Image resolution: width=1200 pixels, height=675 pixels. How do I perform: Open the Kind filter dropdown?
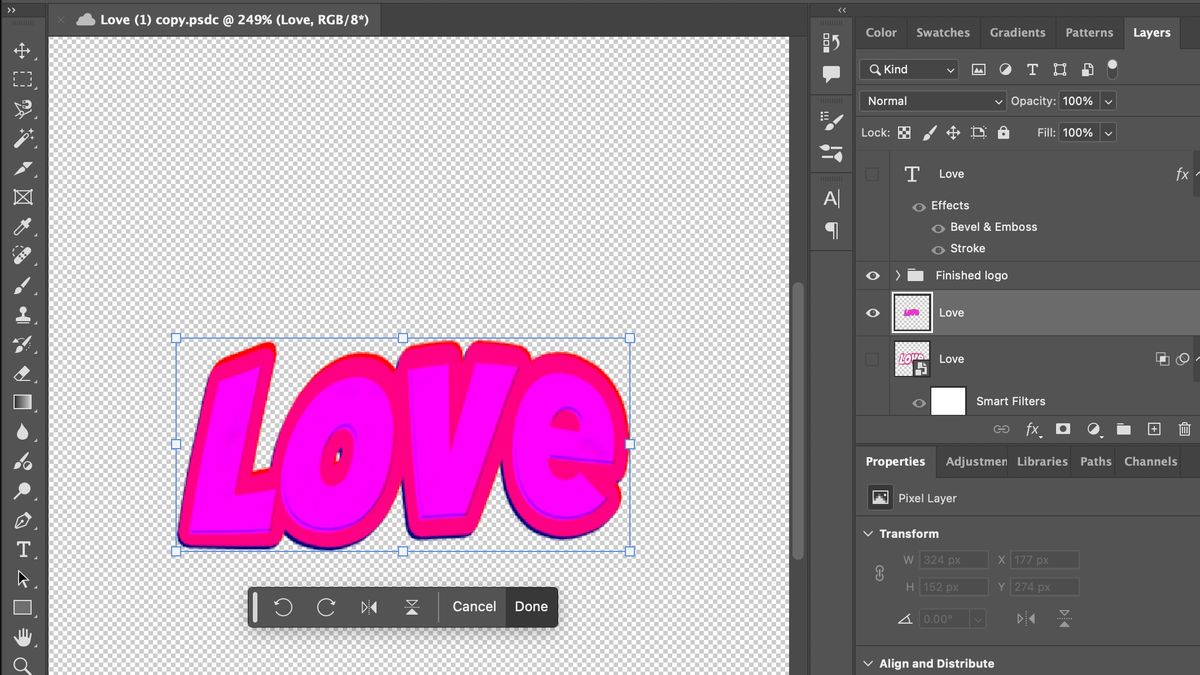click(x=908, y=69)
